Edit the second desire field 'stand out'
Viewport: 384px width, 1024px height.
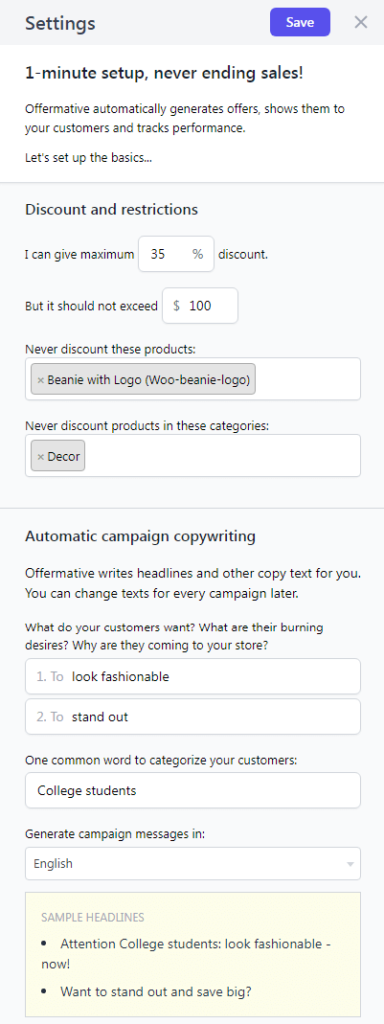193,716
